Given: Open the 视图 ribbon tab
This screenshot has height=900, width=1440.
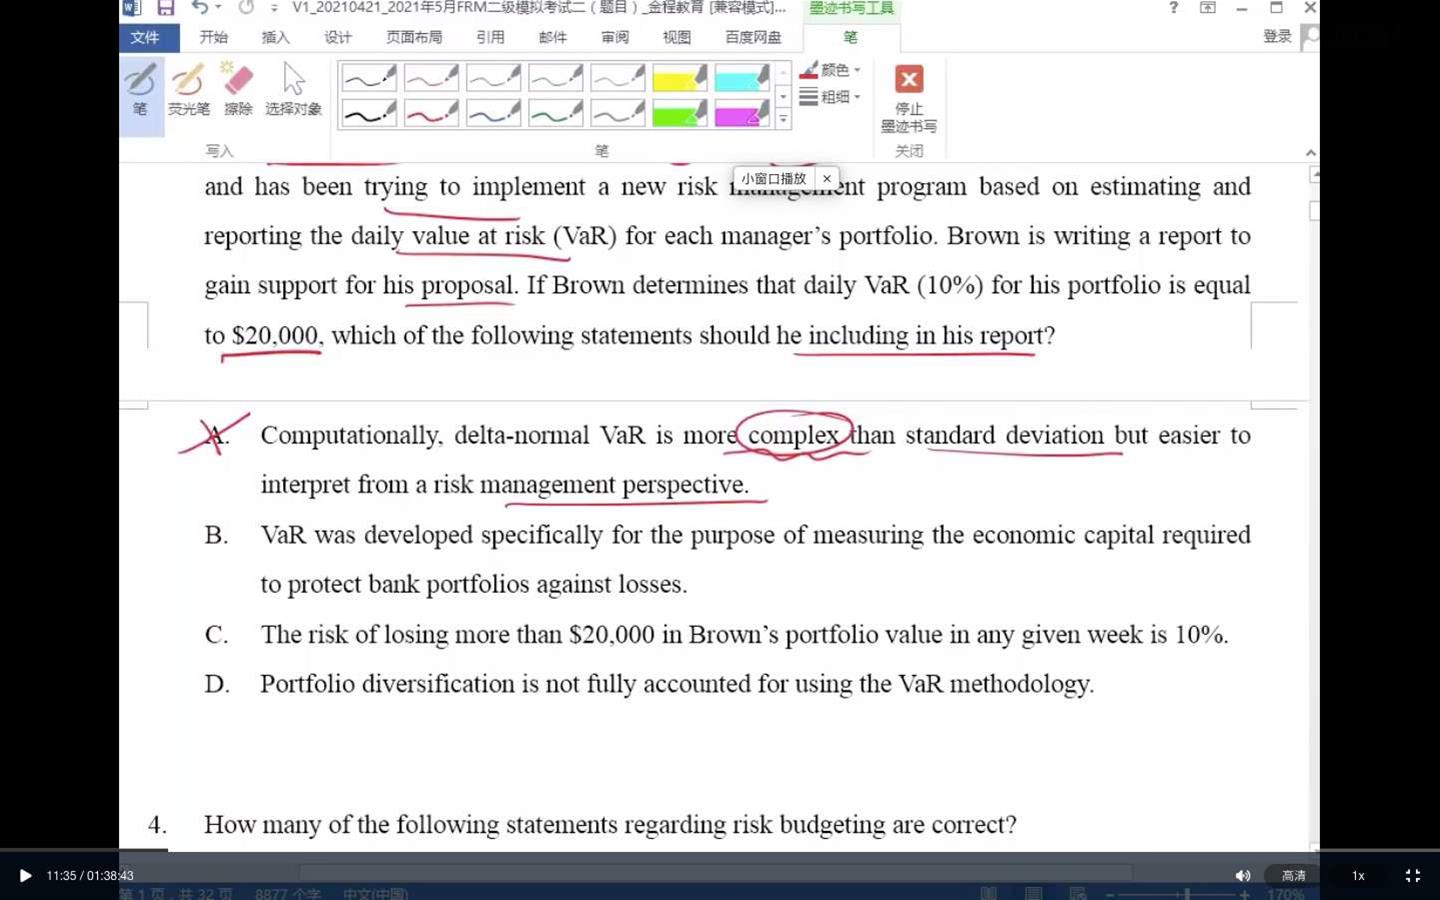Looking at the screenshot, I should [x=677, y=37].
